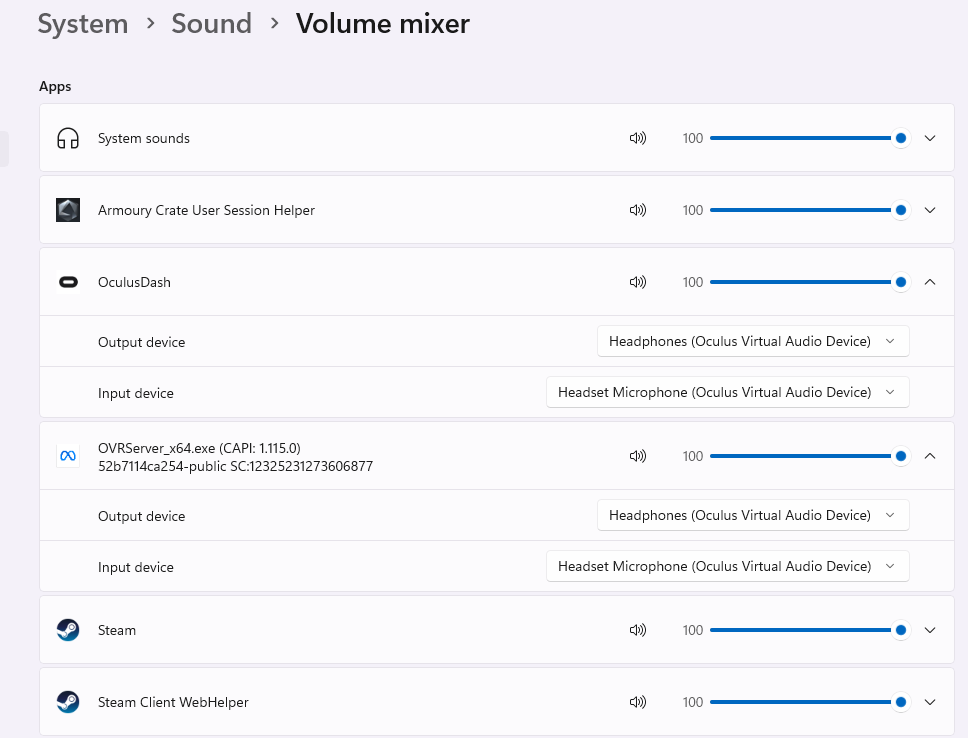
Task: Mute Steam Client WebHelper speaker icon
Action: tap(638, 702)
